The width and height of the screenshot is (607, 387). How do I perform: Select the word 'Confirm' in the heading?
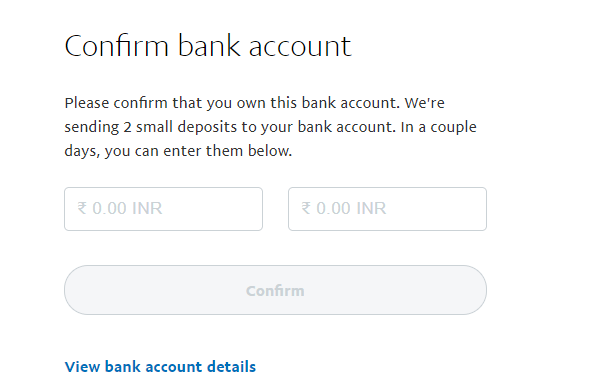tap(117, 46)
